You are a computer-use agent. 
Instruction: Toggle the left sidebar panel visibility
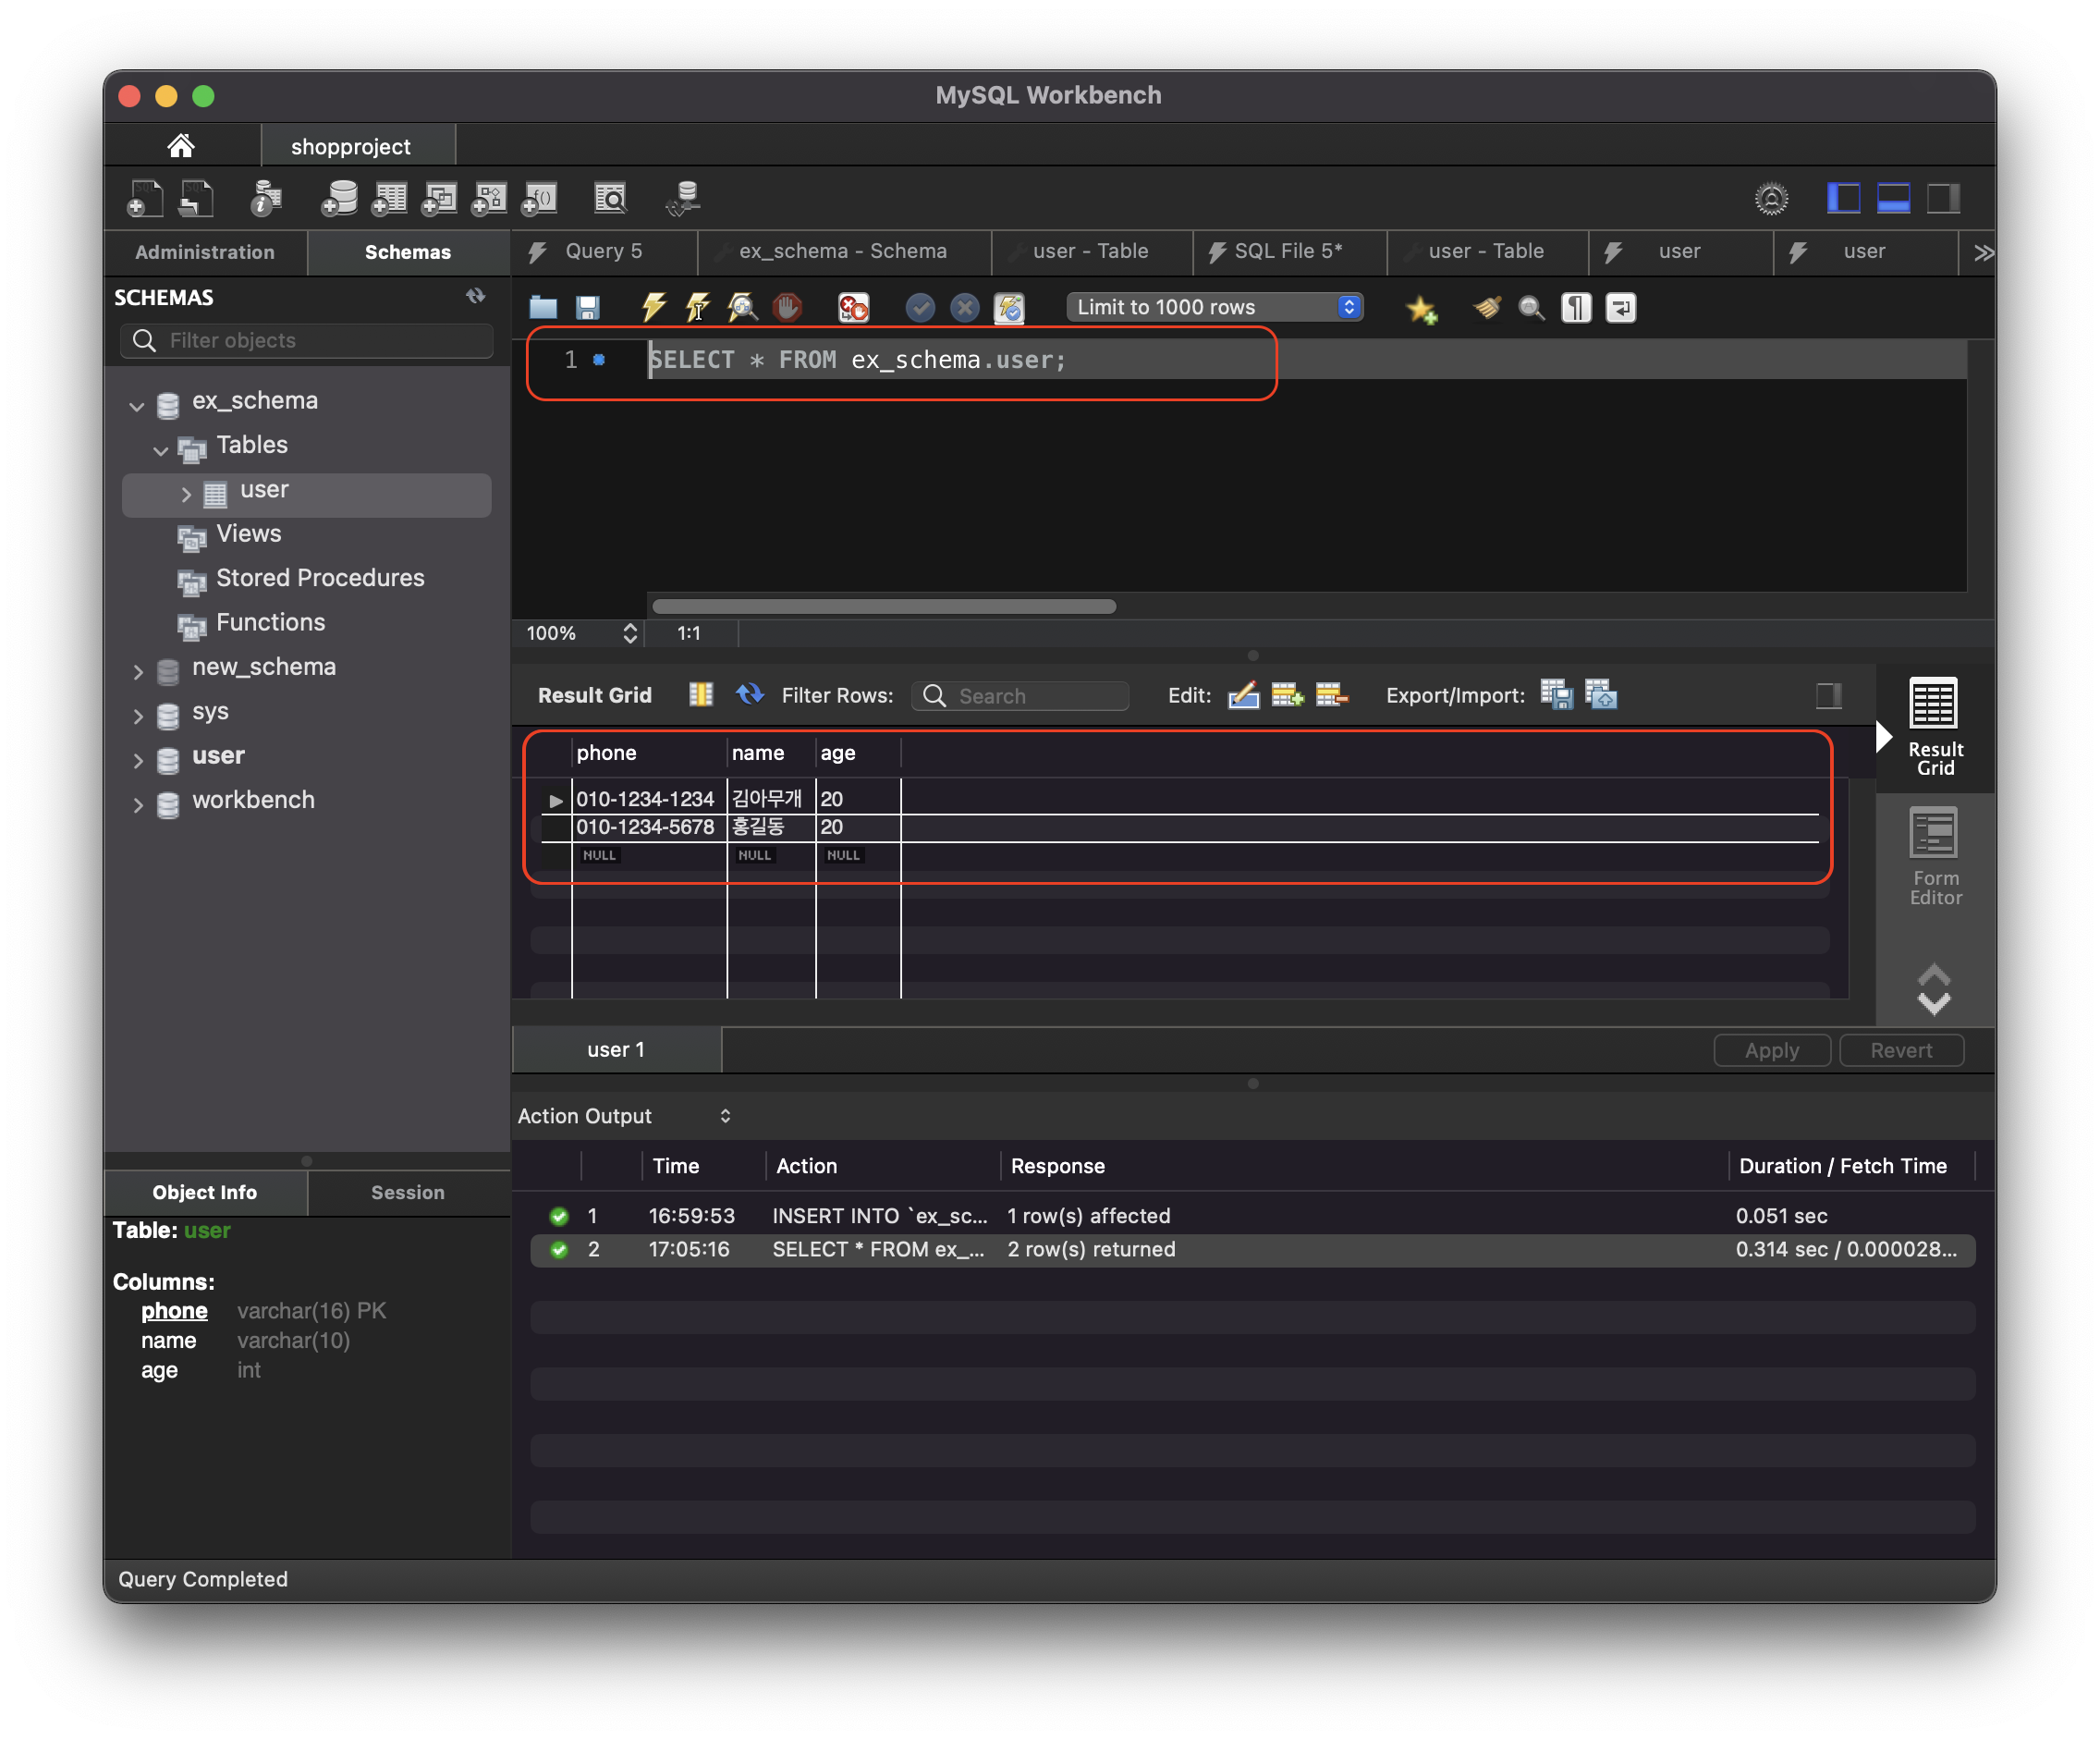click(1843, 198)
